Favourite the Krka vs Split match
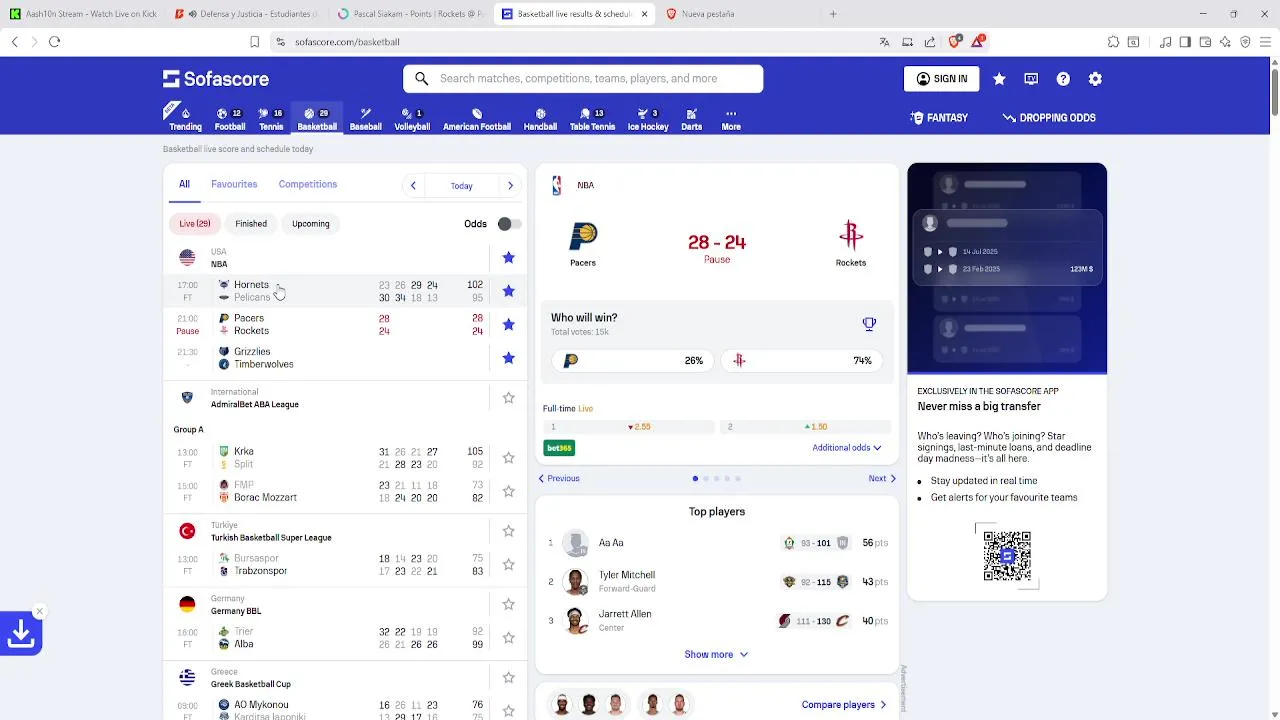1280x720 pixels. point(508,458)
